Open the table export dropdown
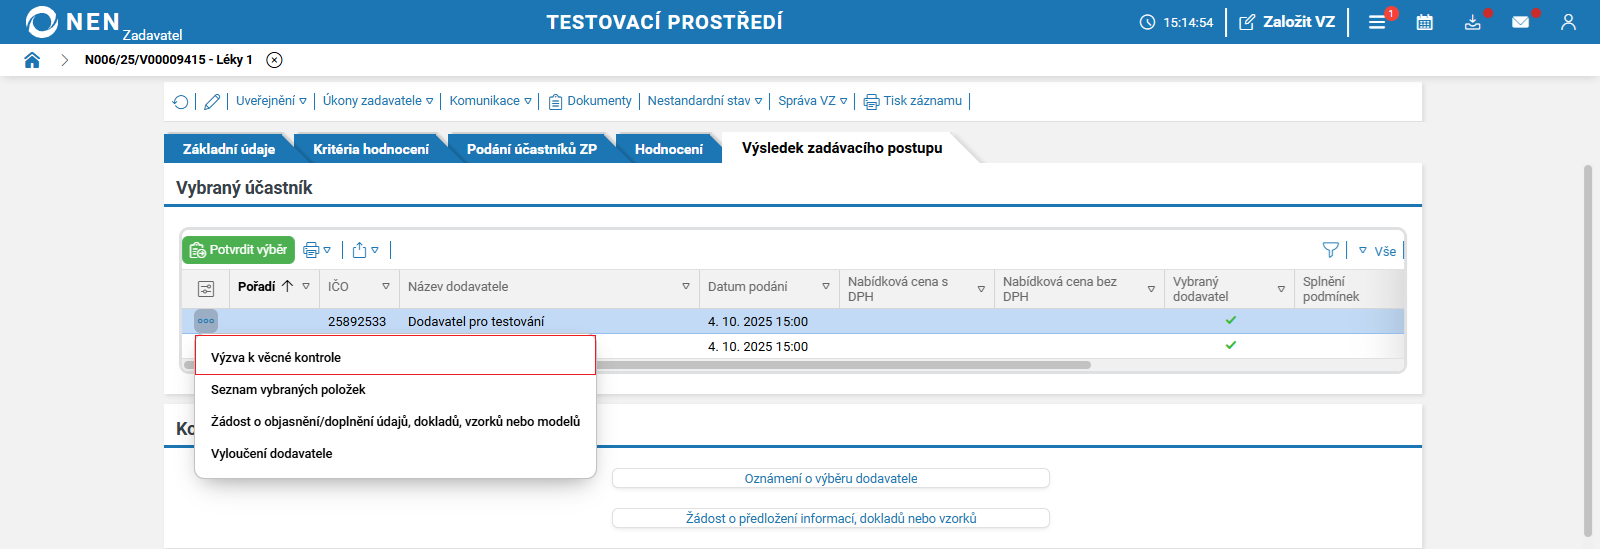The height and width of the screenshot is (549, 1600). click(x=365, y=250)
